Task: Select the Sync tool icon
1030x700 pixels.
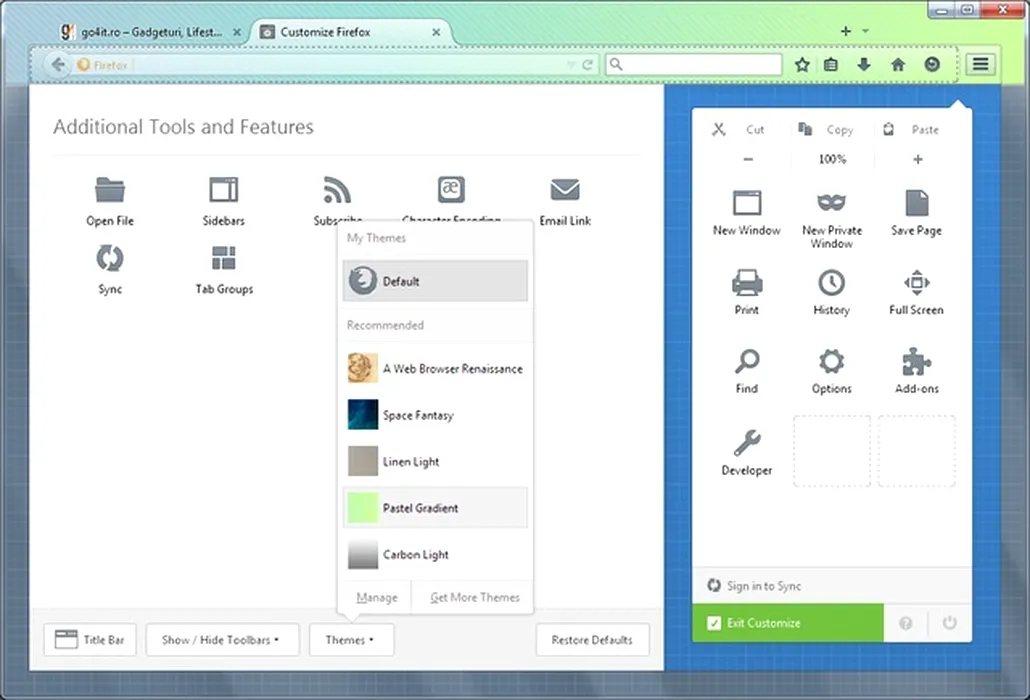Action: (x=110, y=258)
